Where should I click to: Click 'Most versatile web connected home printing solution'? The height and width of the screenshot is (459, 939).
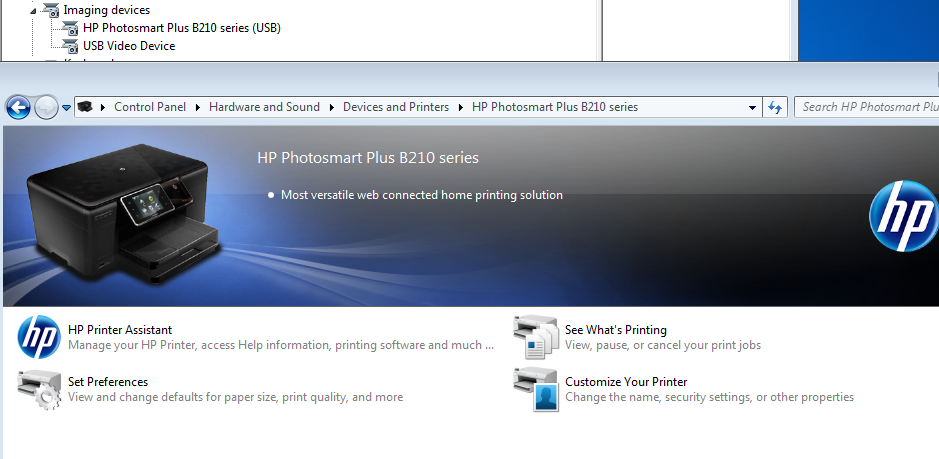[422, 195]
